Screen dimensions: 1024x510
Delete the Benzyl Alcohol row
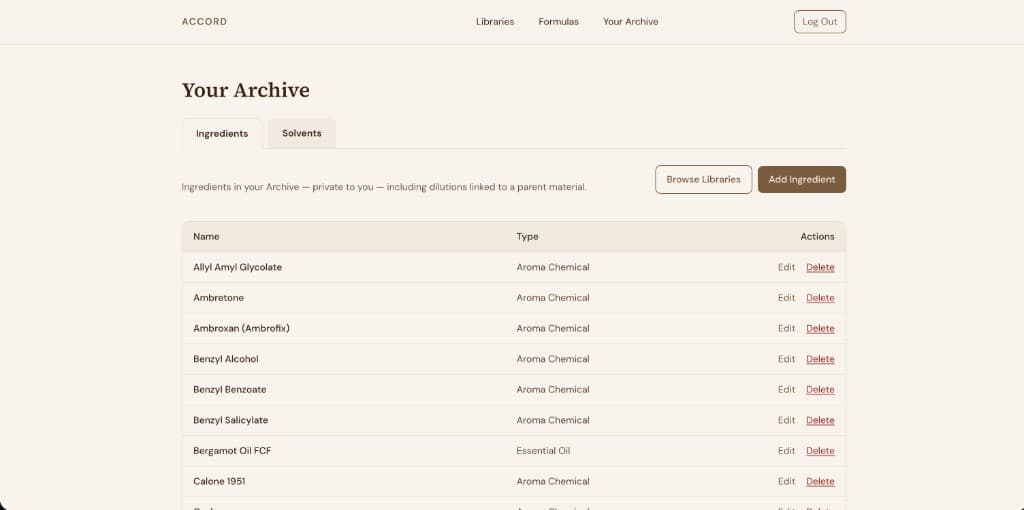[x=820, y=359]
